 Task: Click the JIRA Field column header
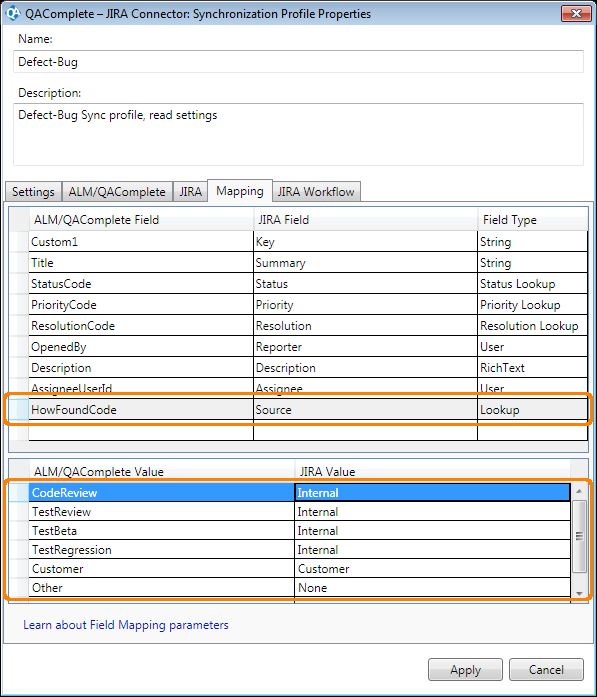(x=365, y=220)
